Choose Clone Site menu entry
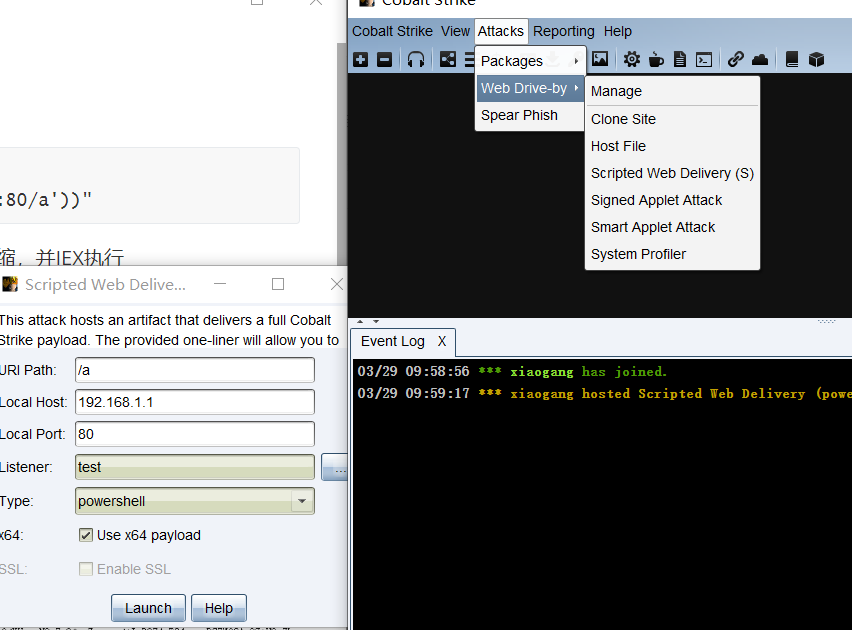 coord(672,119)
